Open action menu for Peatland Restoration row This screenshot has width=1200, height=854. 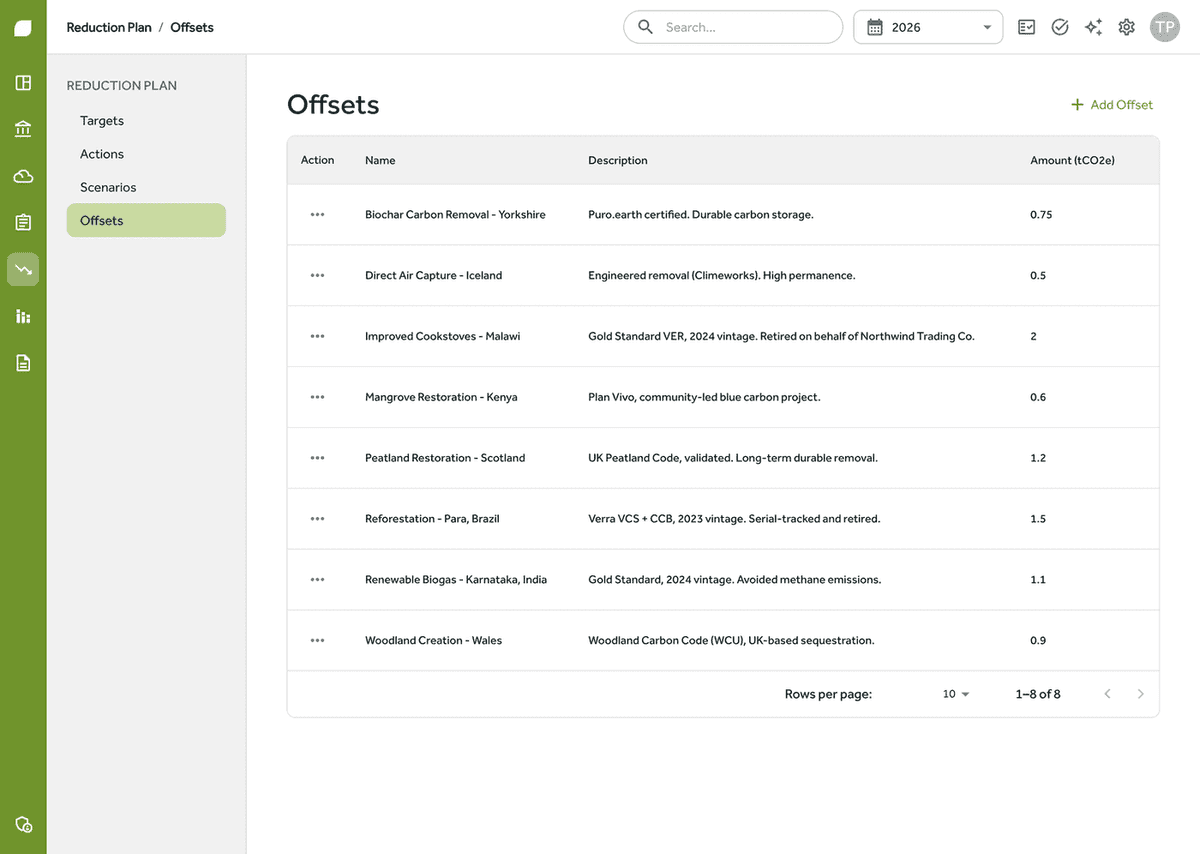(x=317, y=458)
